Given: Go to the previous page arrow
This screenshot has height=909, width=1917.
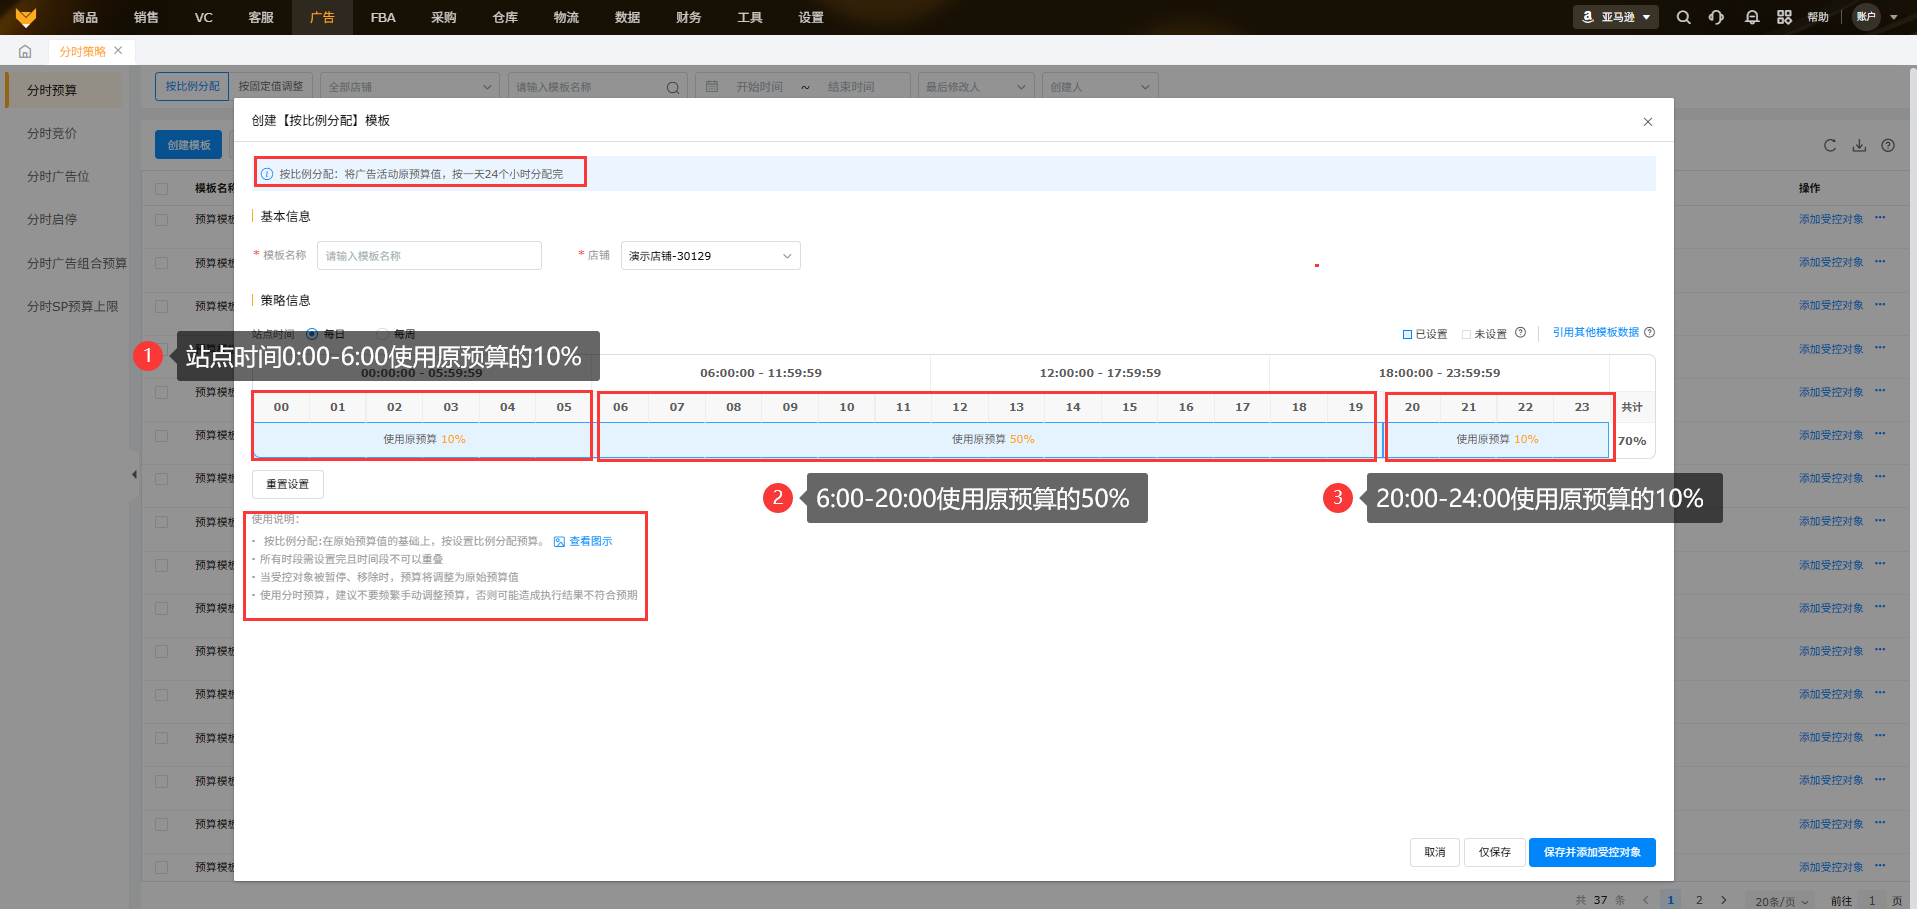Looking at the screenshot, I should pos(1646,900).
